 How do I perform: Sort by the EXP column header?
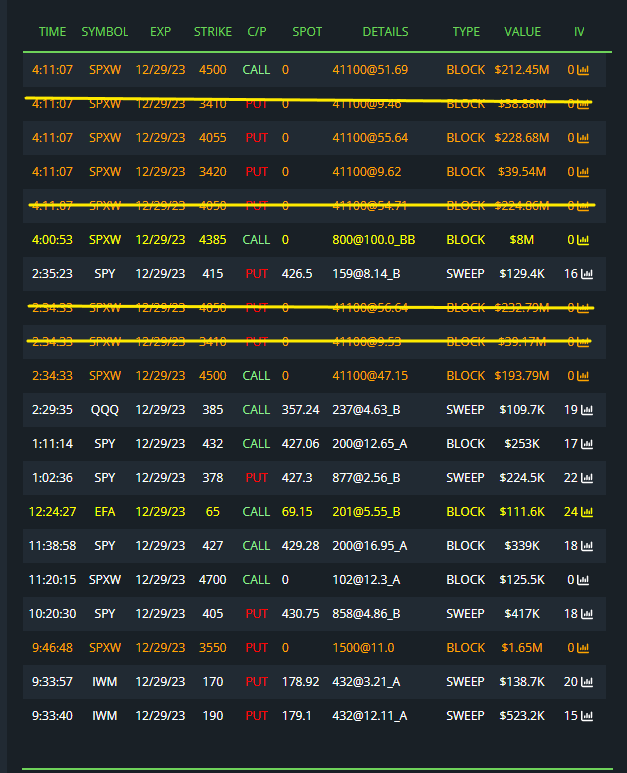pos(160,32)
